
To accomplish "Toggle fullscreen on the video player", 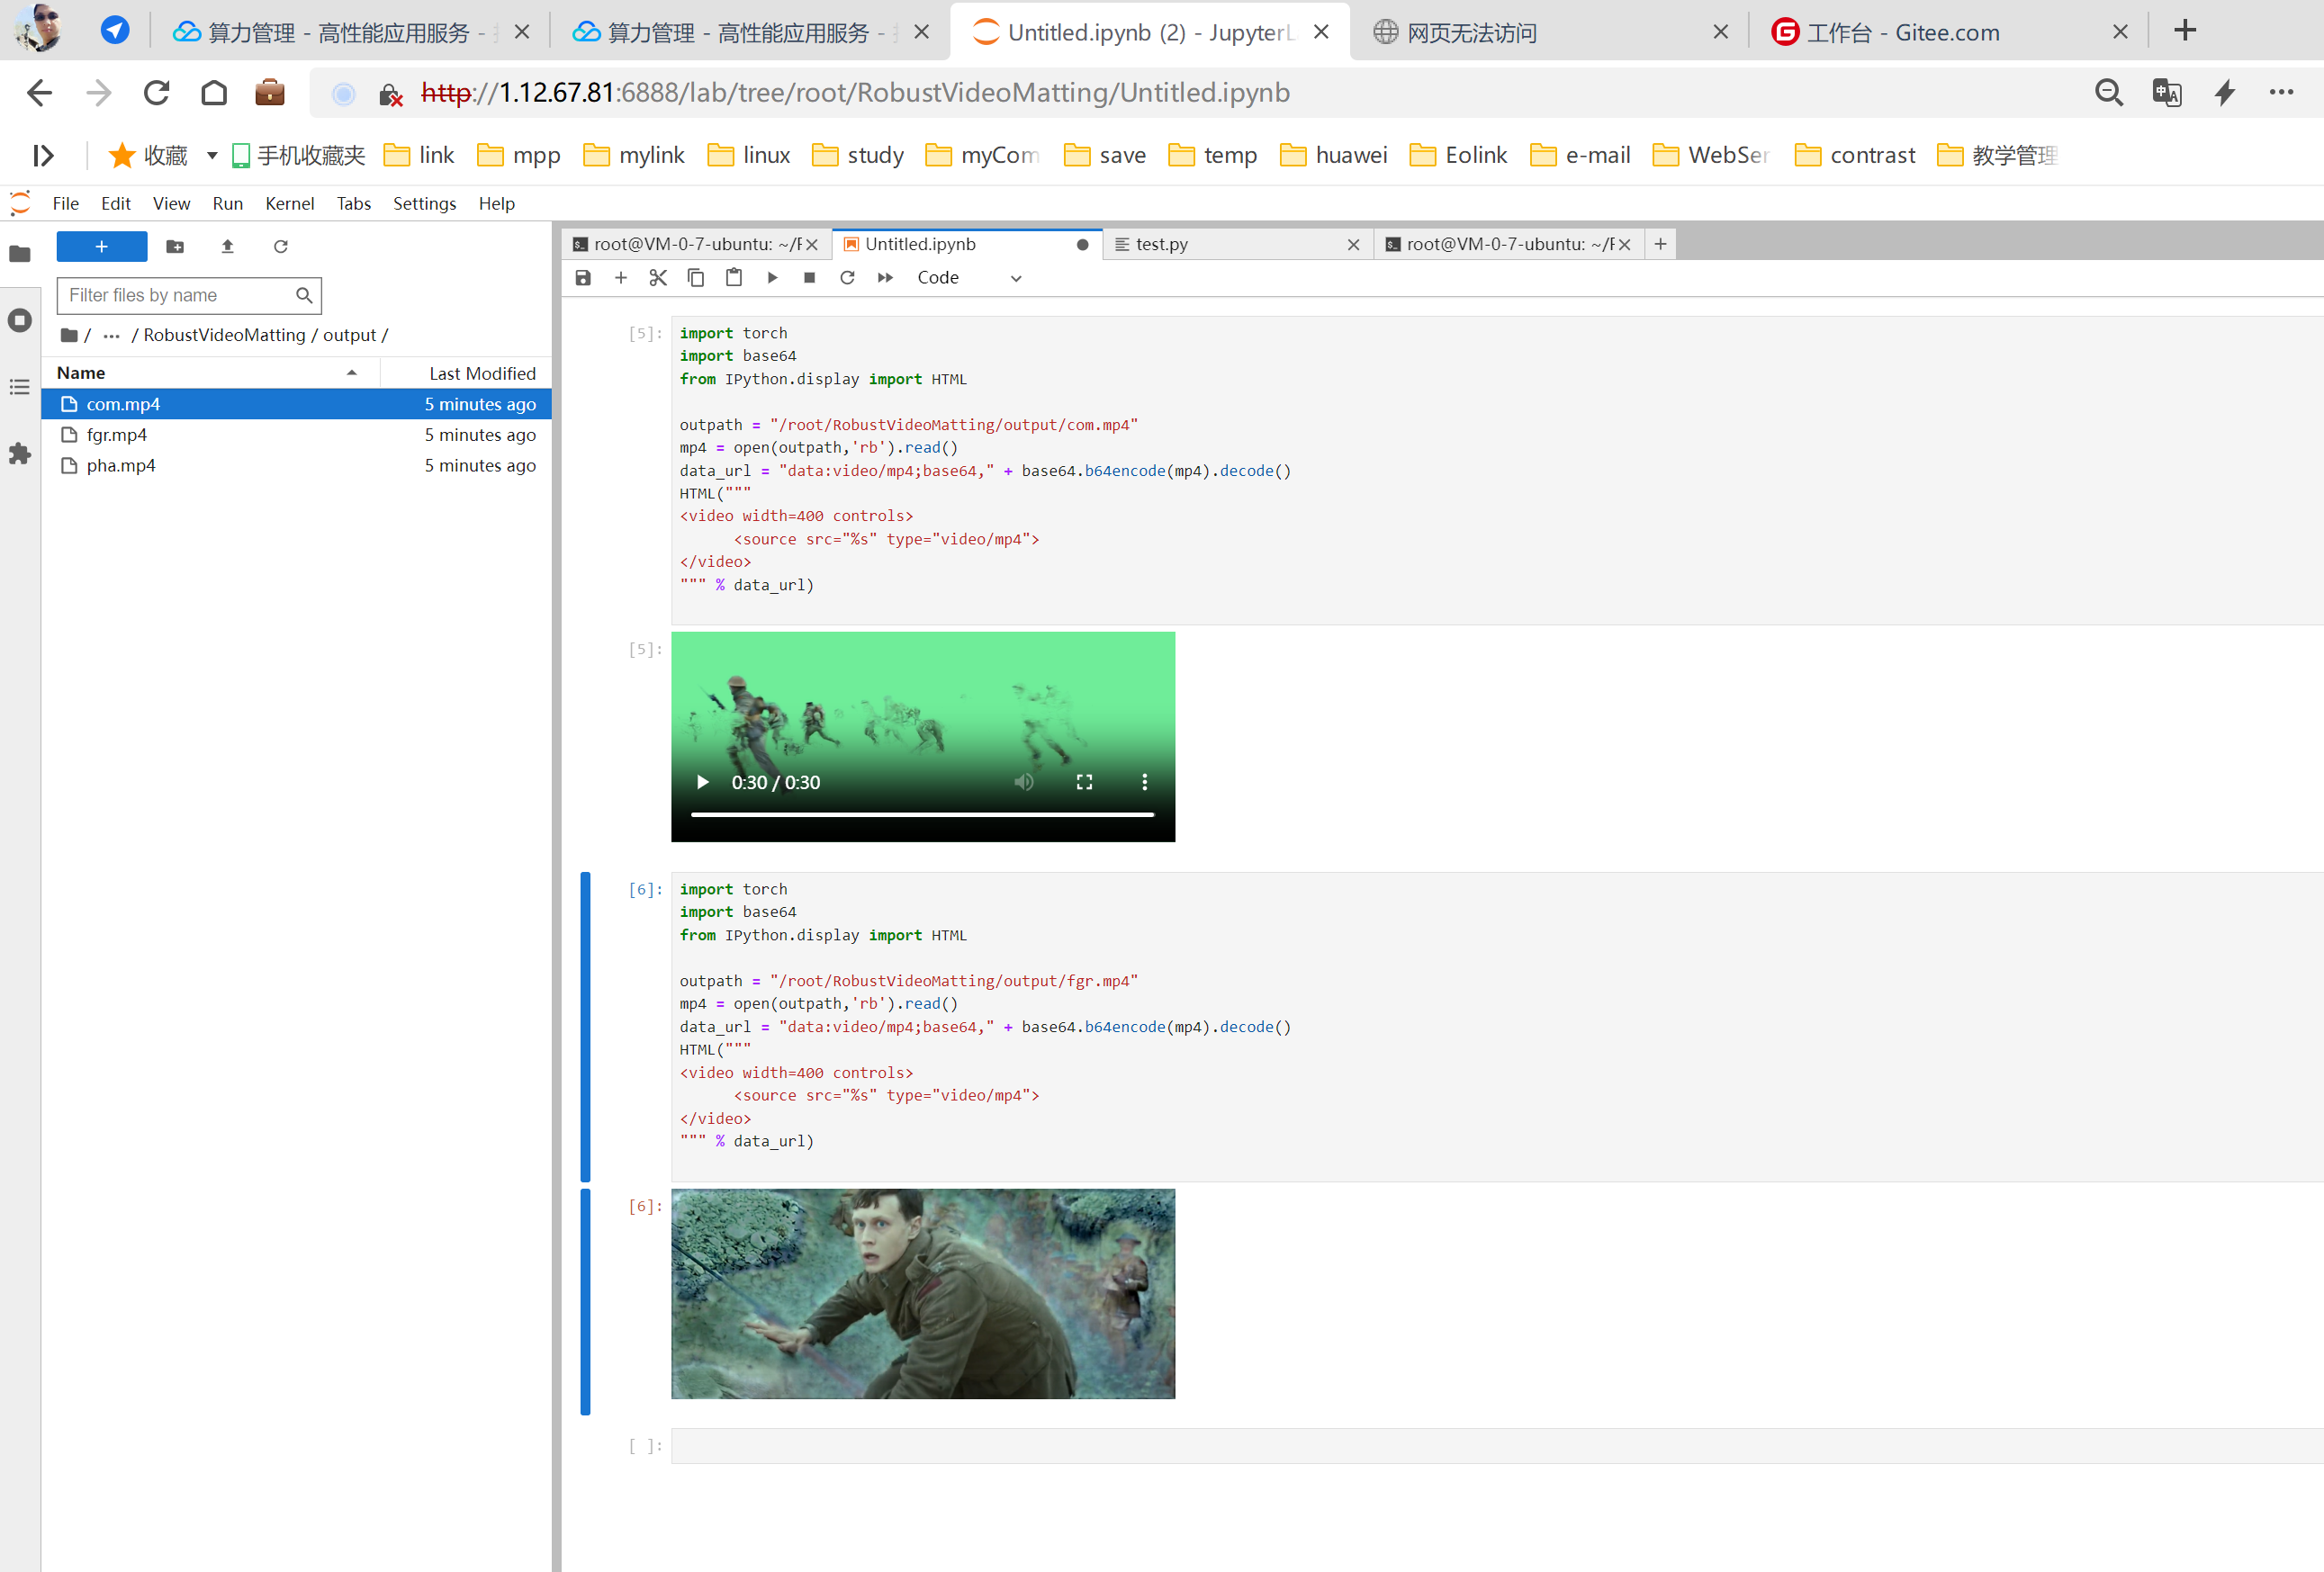I will coord(1086,783).
